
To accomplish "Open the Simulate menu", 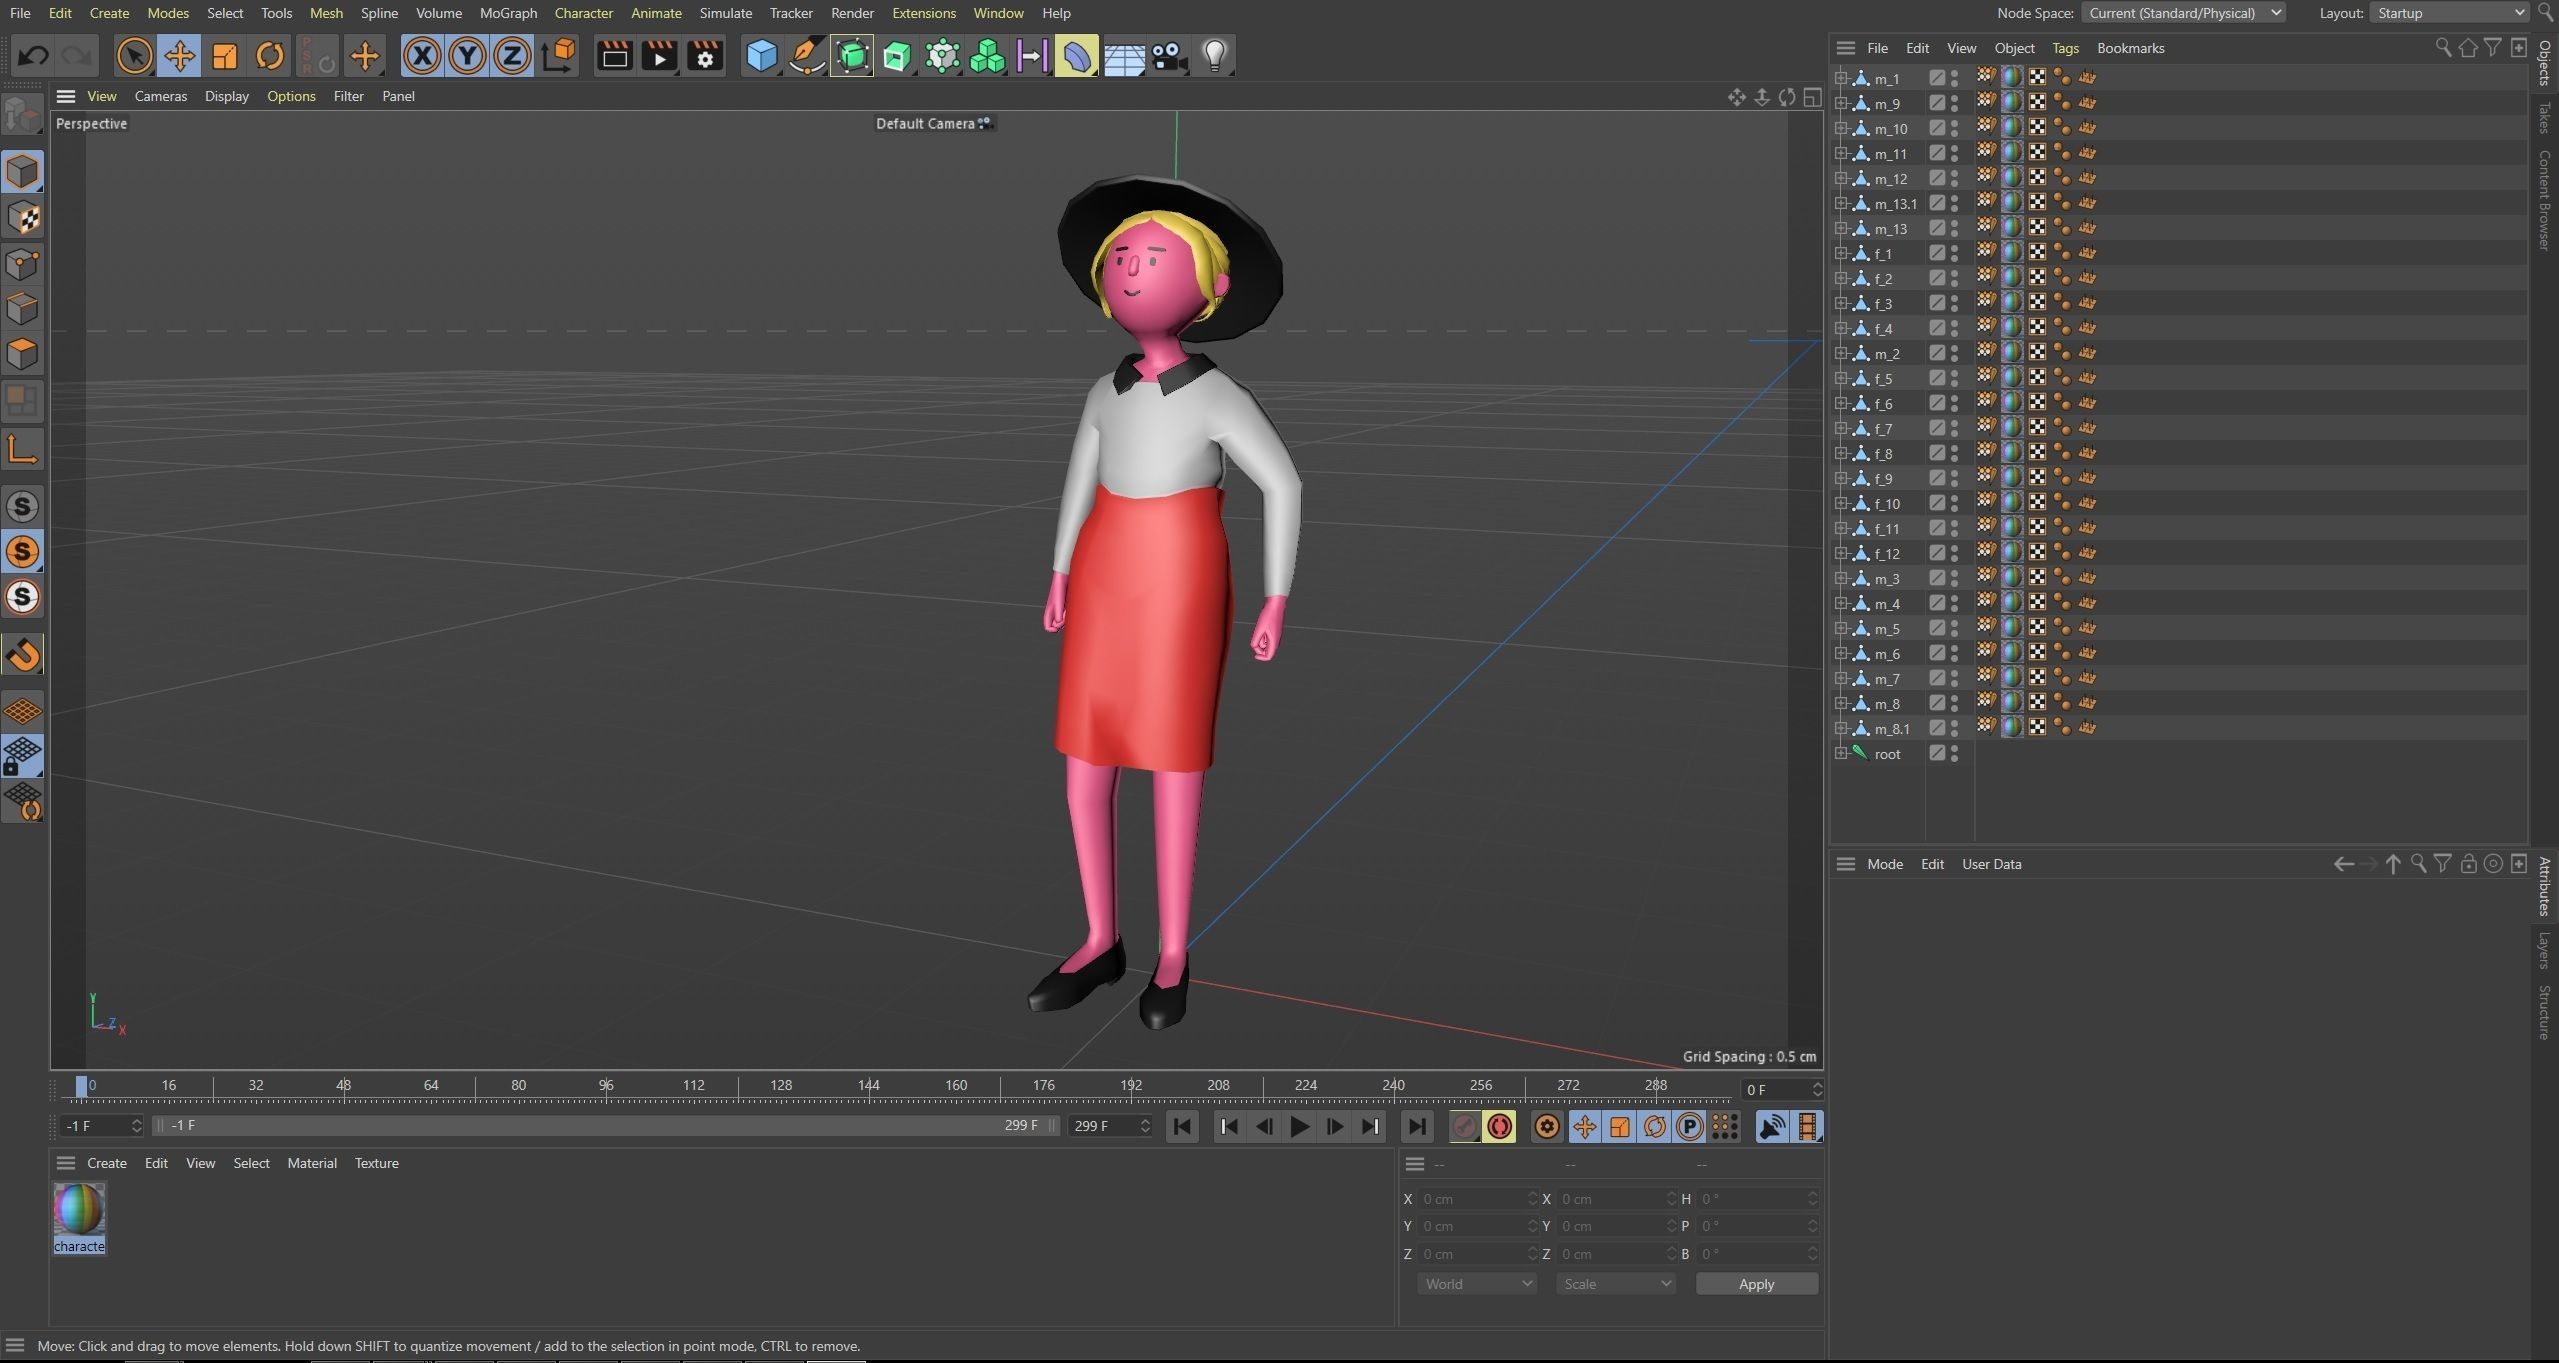I will [x=725, y=13].
